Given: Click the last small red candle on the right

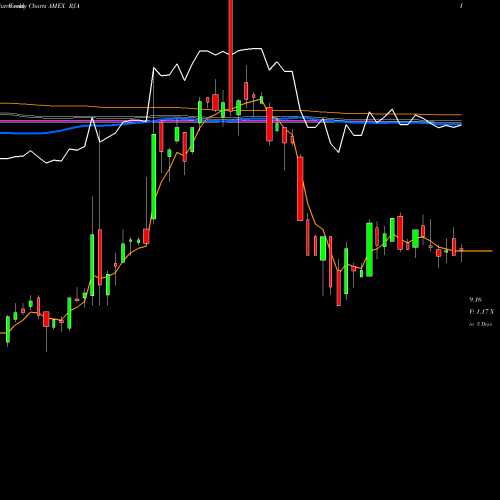Looking at the screenshot, I should coord(461,250).
